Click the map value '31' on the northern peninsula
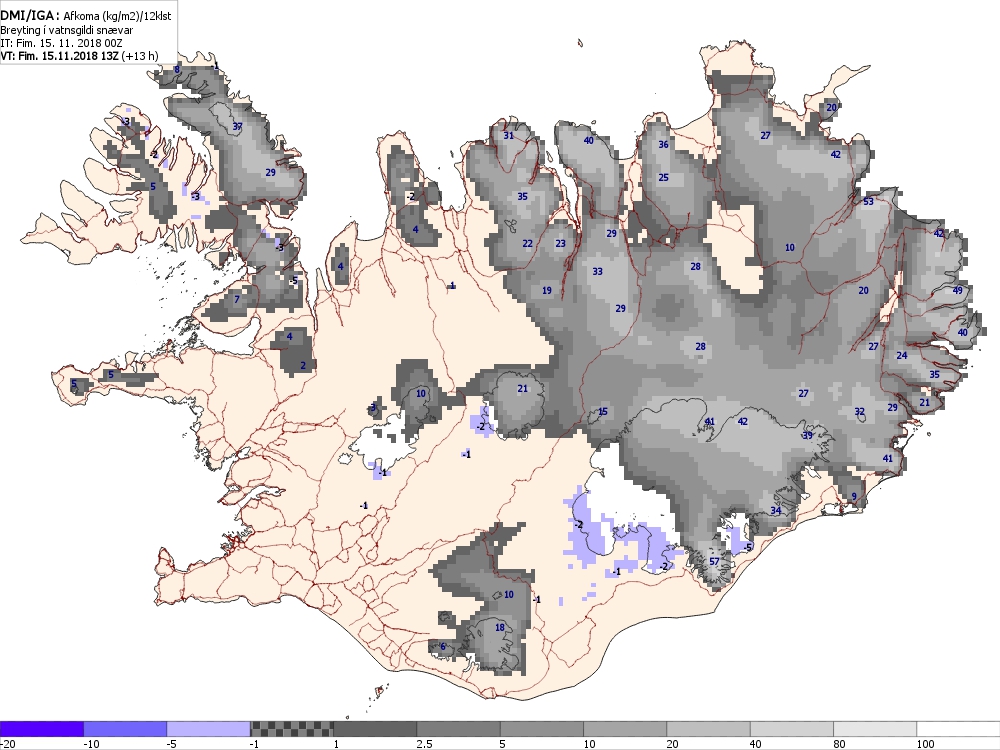The image size is (1000, 750). 508,135
